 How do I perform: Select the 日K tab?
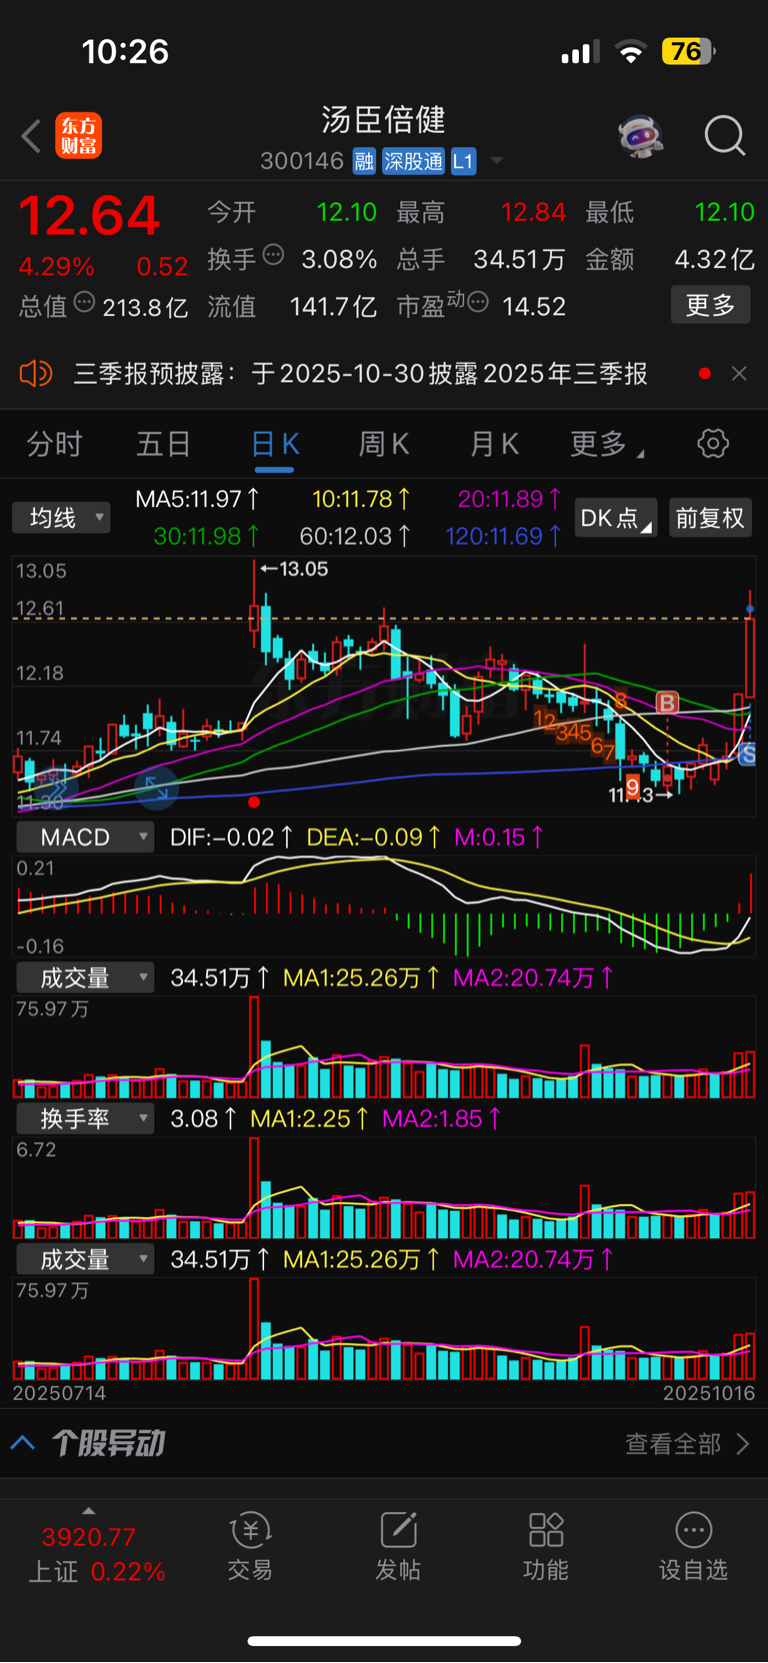tap(274, 444)
